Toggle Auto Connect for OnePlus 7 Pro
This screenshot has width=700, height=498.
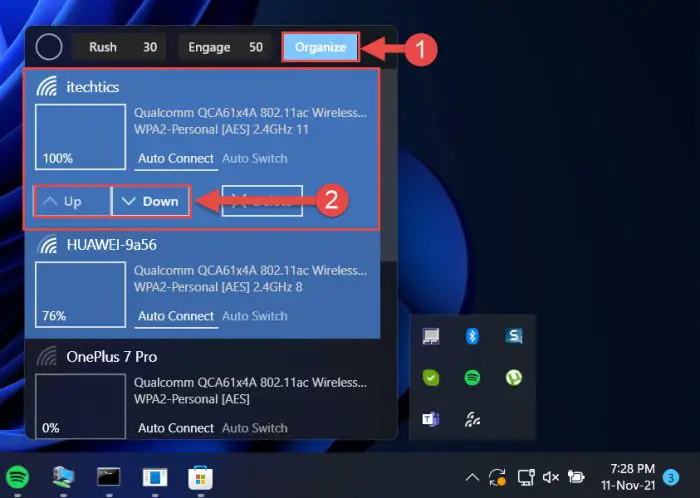pos(176,428)
